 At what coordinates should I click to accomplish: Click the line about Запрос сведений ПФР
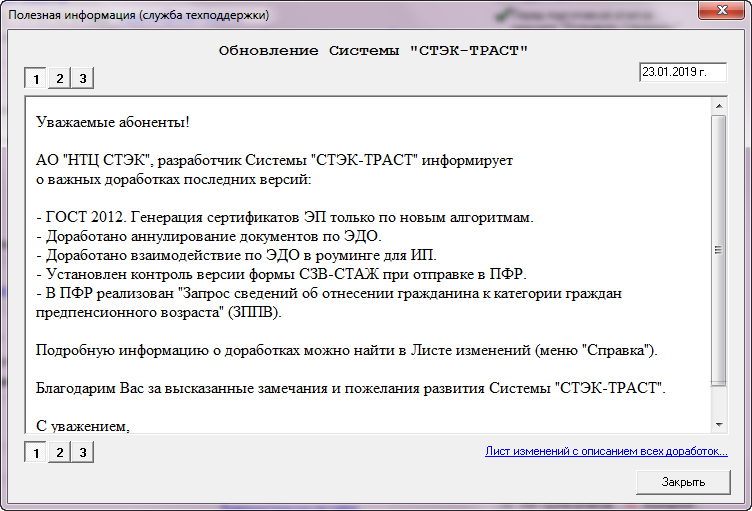coord(329,293)
